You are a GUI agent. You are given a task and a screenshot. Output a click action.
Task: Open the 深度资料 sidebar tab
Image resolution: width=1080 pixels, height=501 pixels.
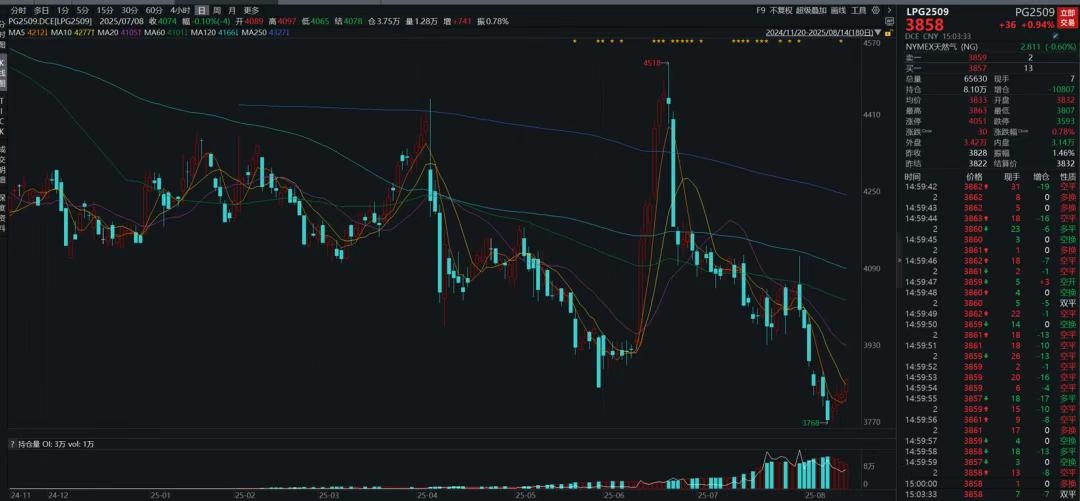3,214
